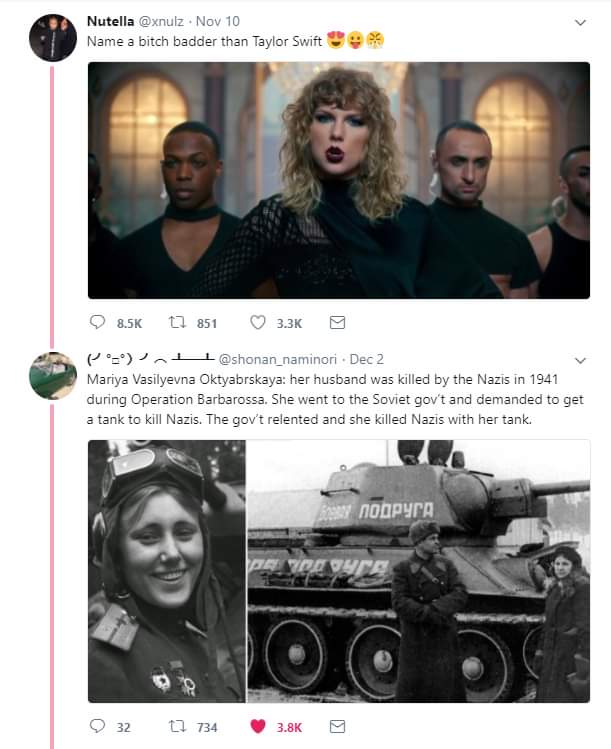Image resolution: width=611 pixels, height=749 pixels.
Task: Open the dropdown chevron on Nutella's tweet
Action: pos(580,22)
